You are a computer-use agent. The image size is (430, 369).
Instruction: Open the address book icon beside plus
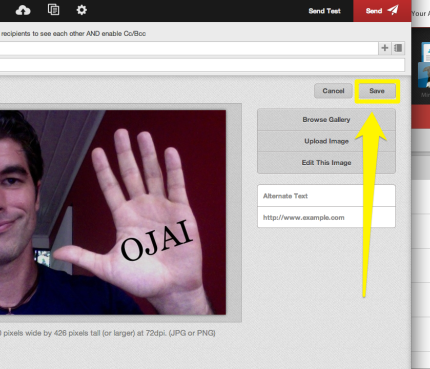pyautogui.click(x=398, y=48)
